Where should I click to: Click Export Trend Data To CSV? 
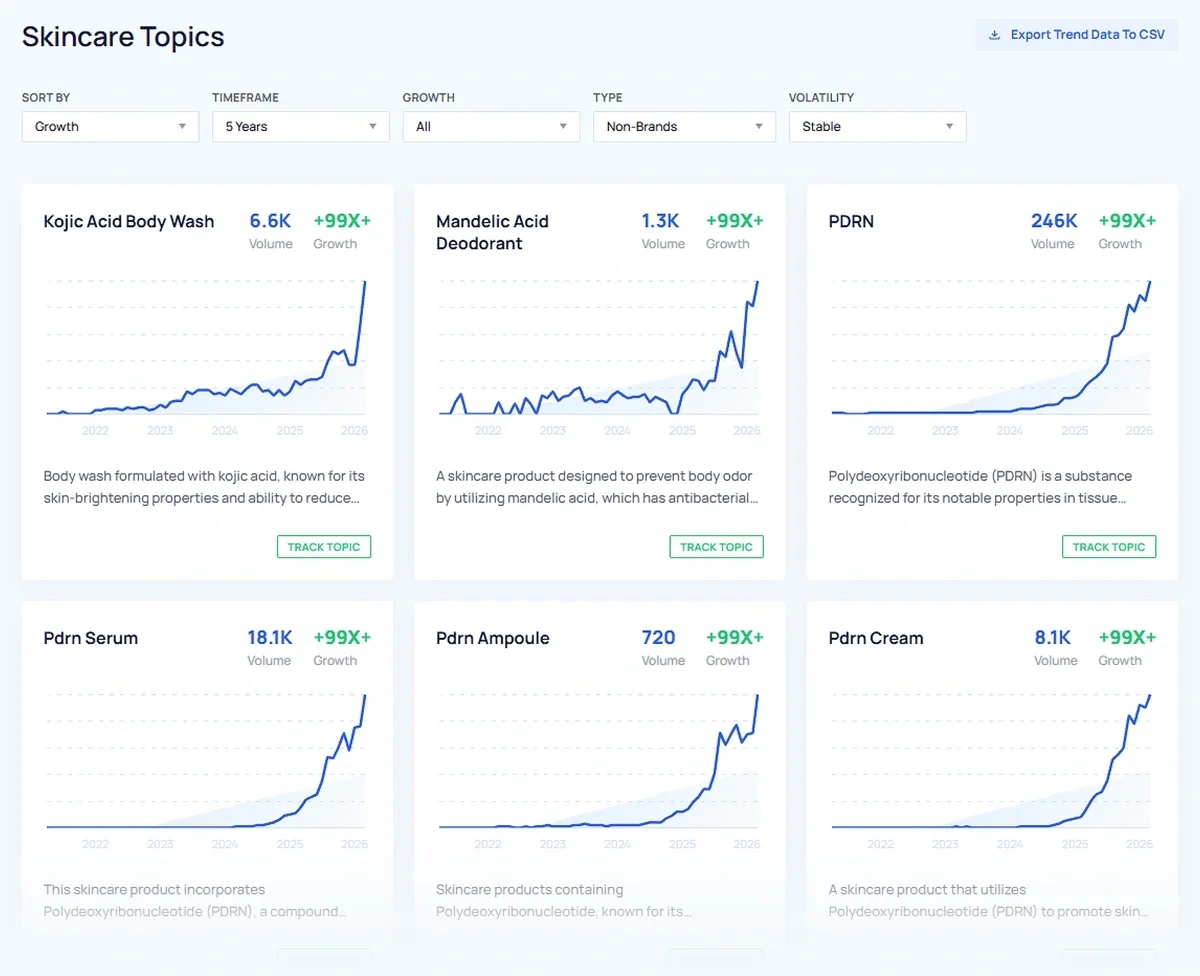1076,34
